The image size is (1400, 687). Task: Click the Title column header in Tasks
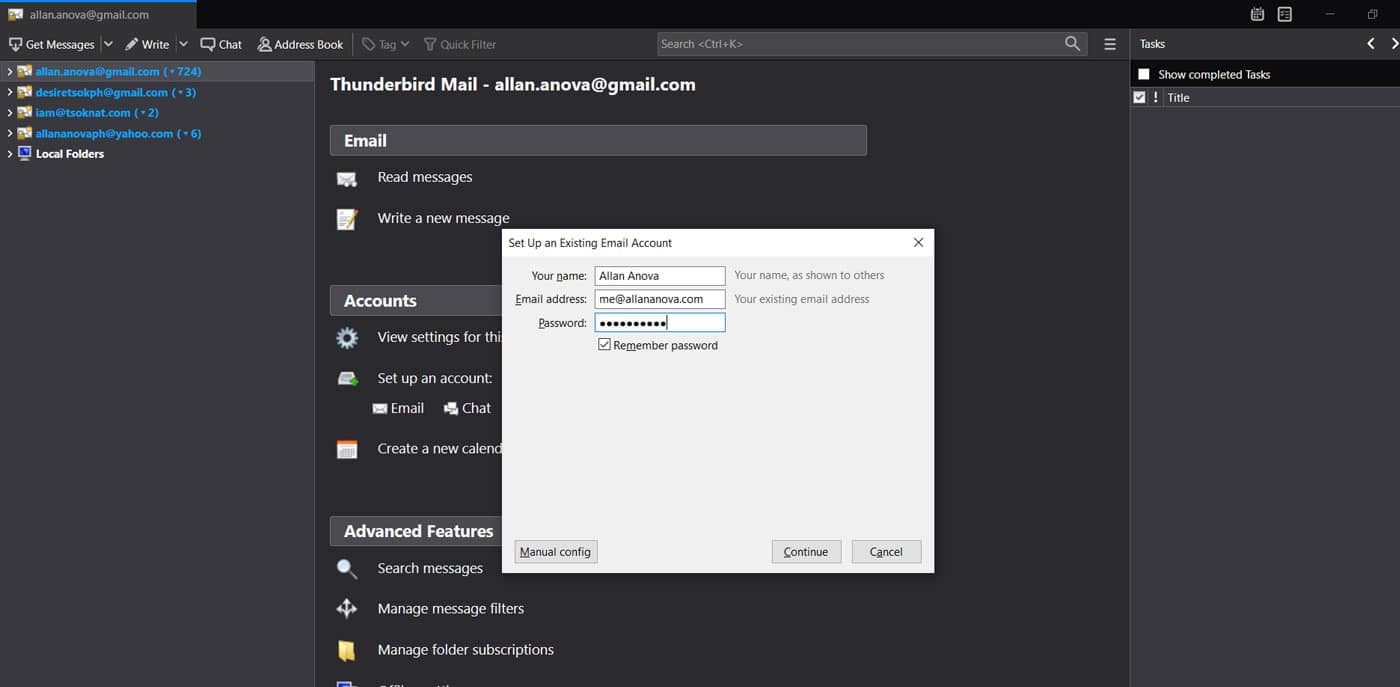pos(1281,97)
